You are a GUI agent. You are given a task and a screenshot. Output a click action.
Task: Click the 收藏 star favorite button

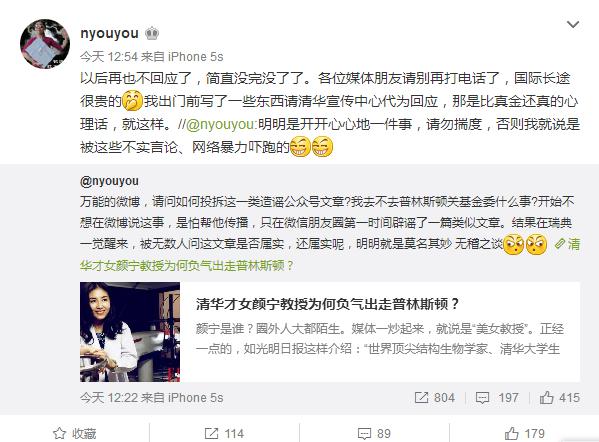coord(75,434)
